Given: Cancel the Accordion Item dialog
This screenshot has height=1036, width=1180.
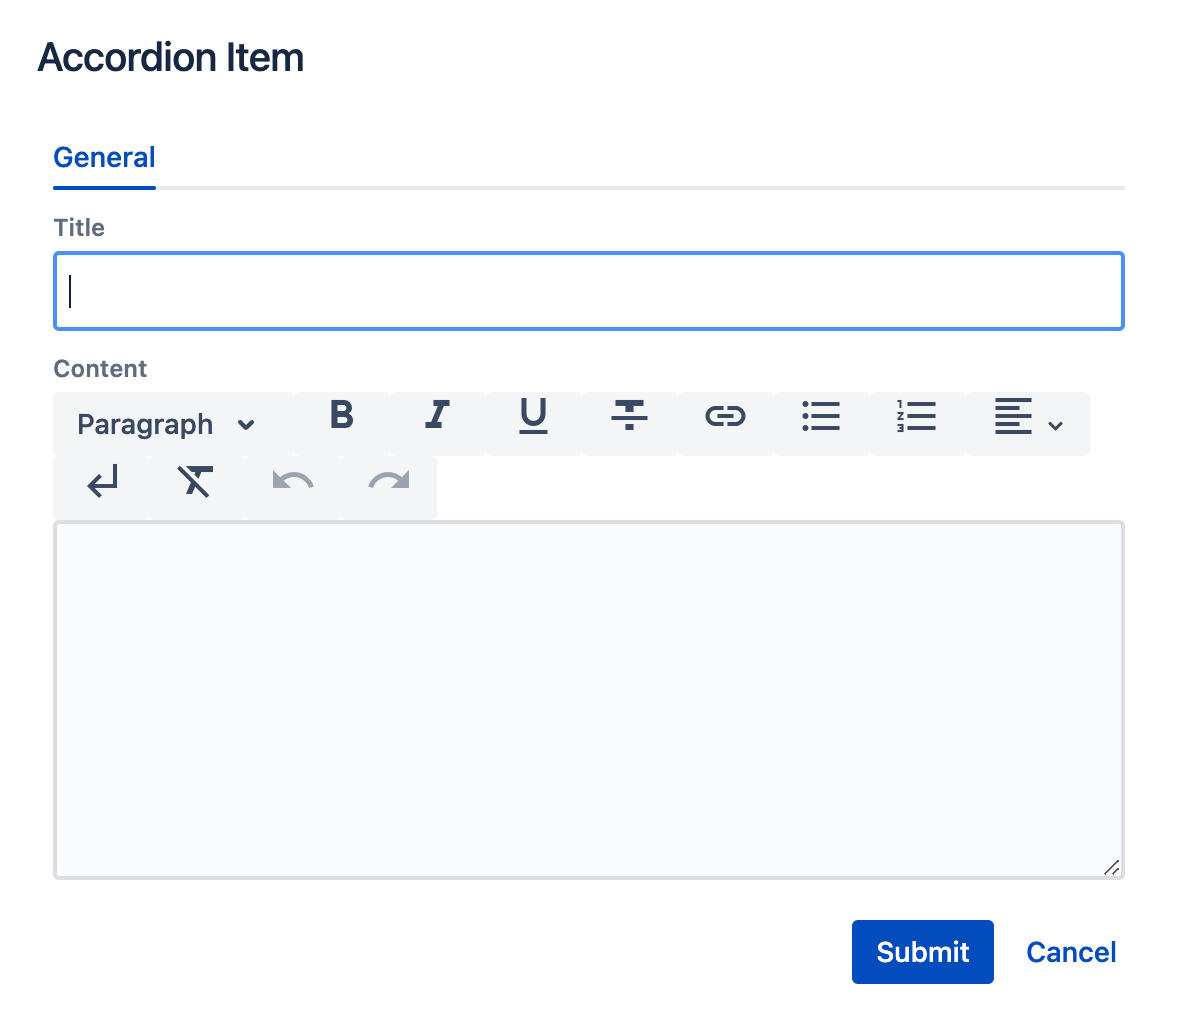Looking at the screenshot, I should pos(1071,952).
